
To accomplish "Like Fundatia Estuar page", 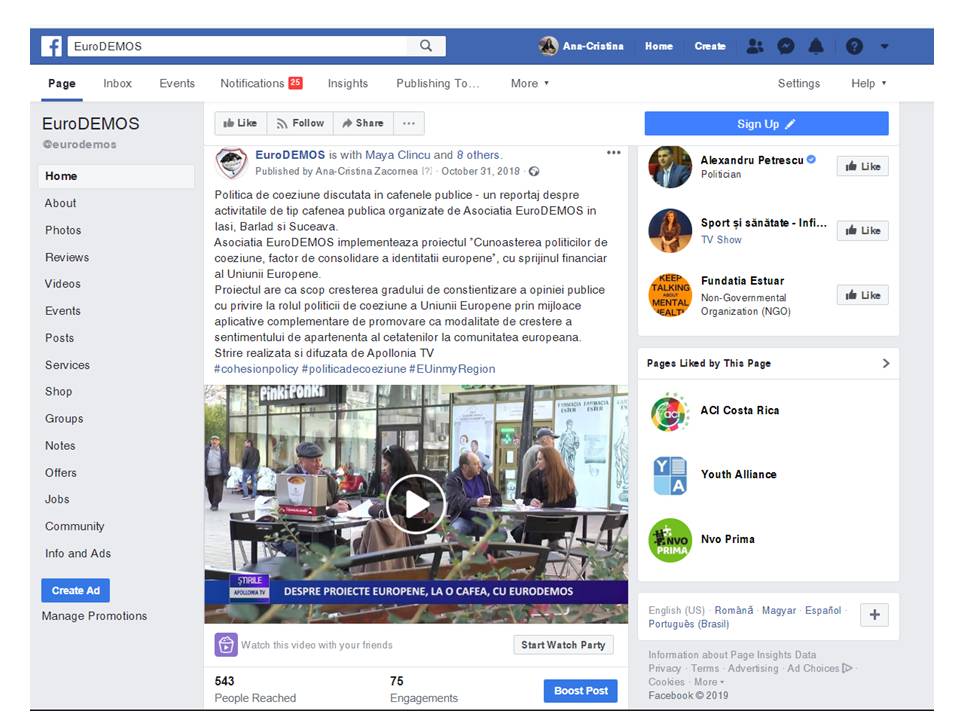I will pyautogui.click(x=863, y=295).
